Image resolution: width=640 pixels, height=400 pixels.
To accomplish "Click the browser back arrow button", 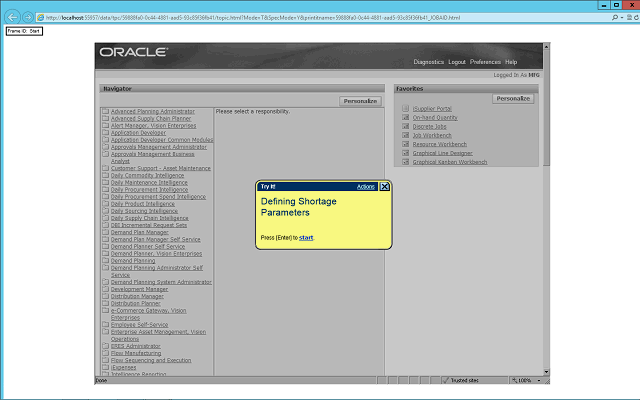I will tap(12, 18).
